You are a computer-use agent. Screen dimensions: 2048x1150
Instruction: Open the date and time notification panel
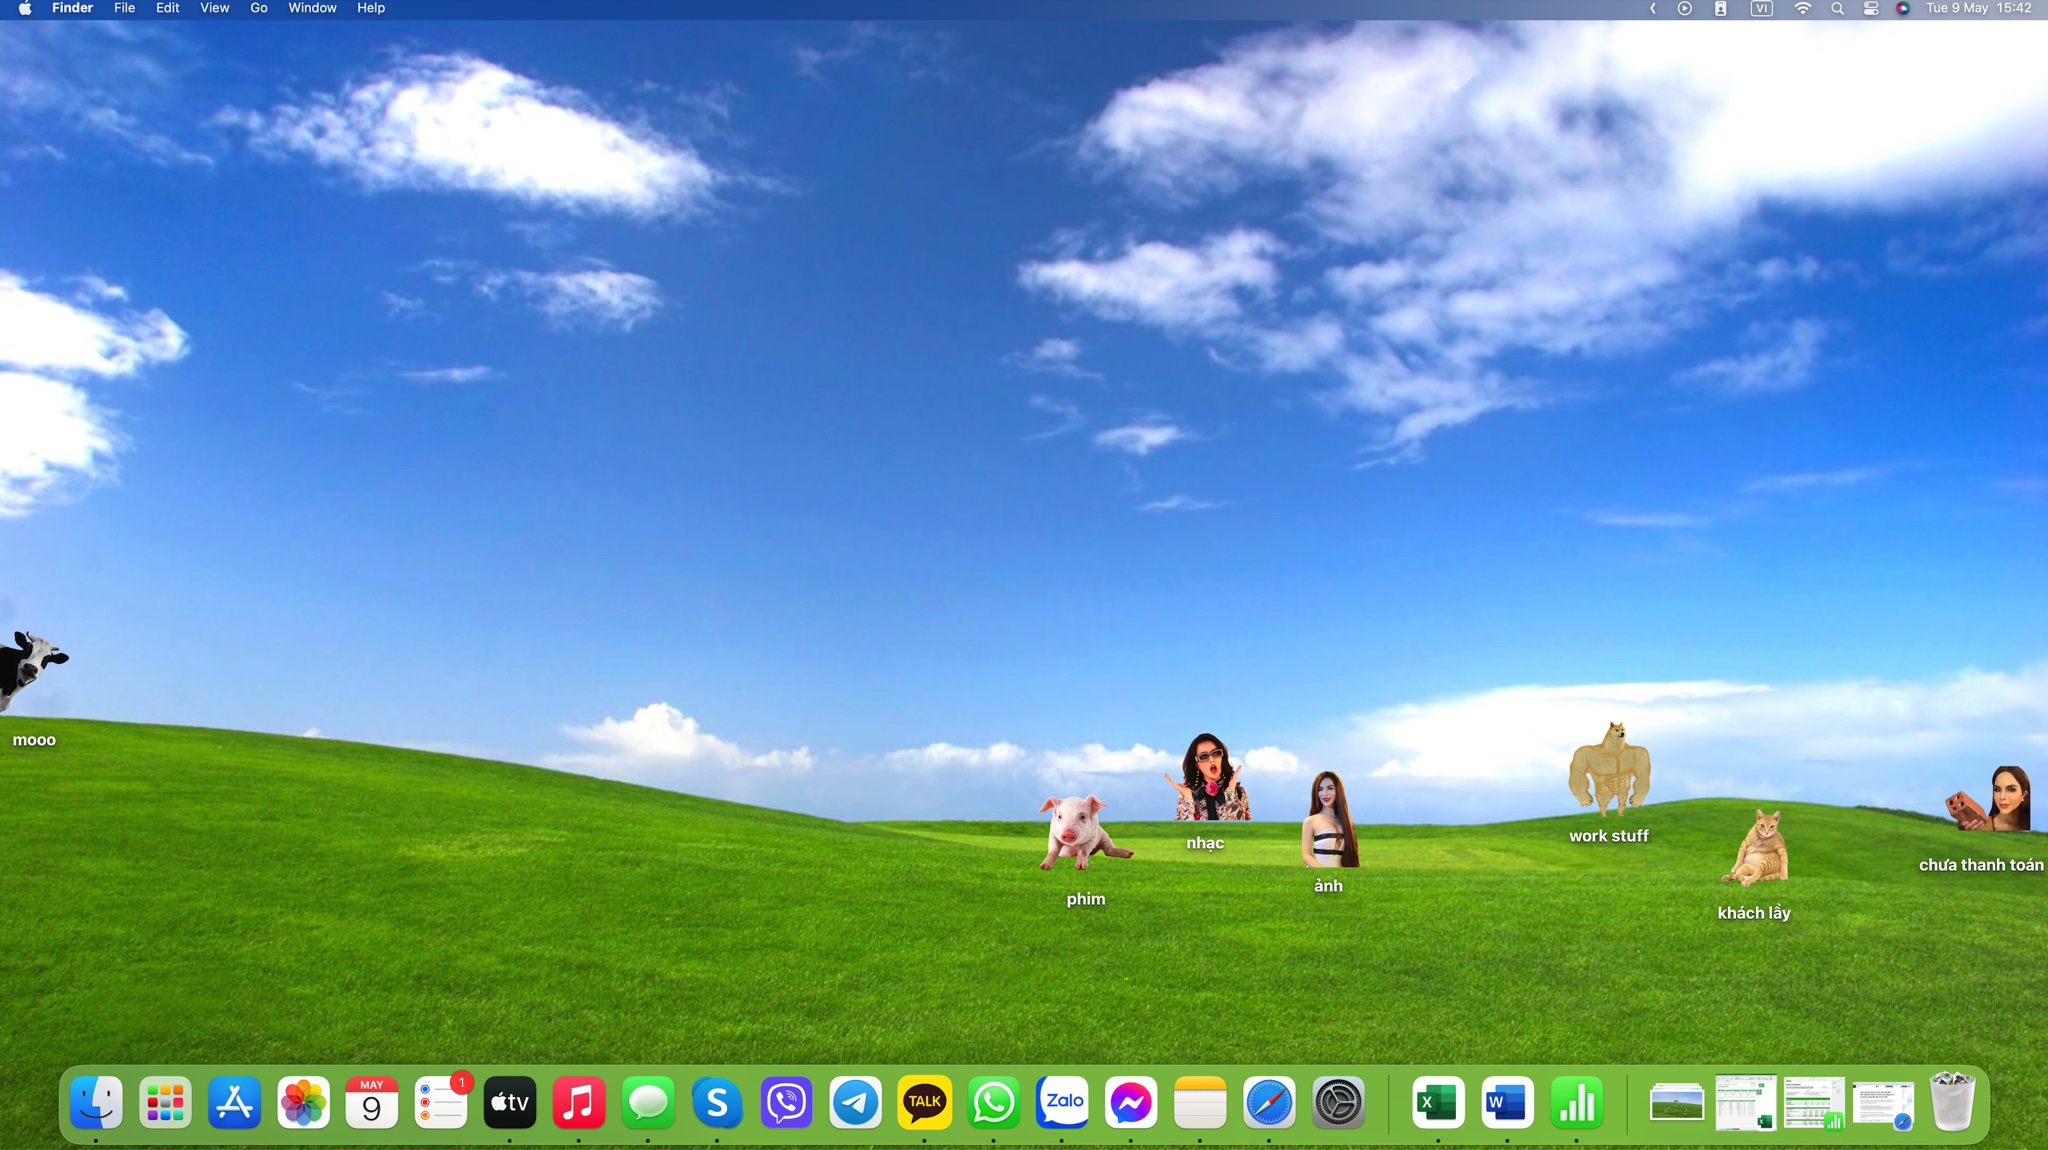(x=1978, y=8)
